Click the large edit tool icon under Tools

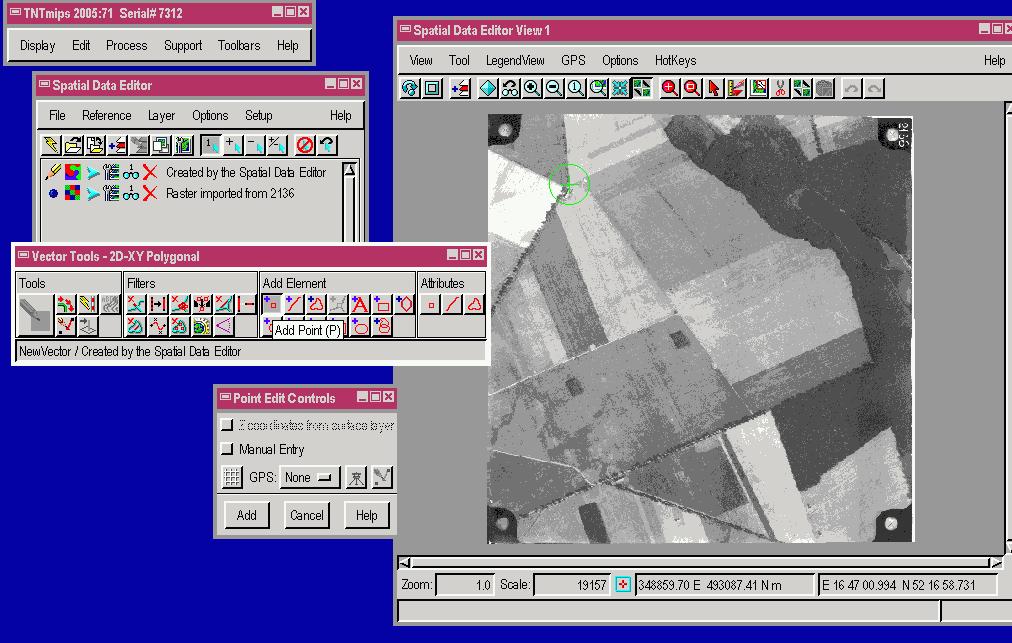35,314
